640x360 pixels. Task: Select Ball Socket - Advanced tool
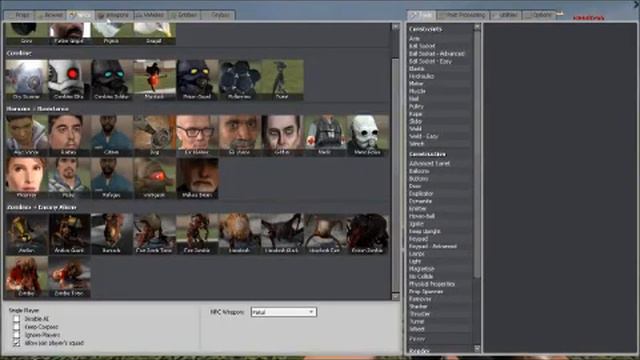[440, 53]
